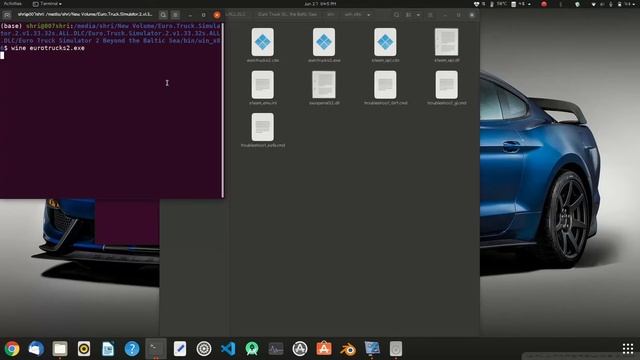Viewport: 640px width, 360px height.
Task: Click file manager search icon
Action: [x=396, y=15]
